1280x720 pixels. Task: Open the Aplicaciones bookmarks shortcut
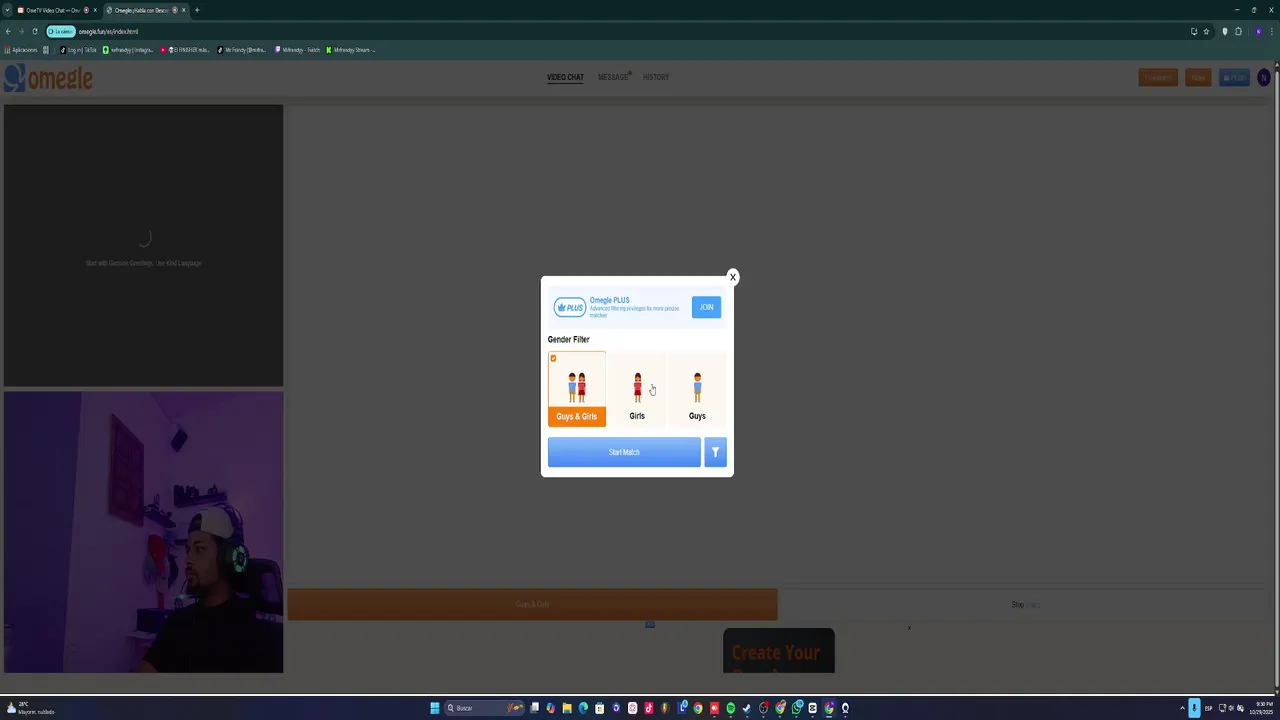pyautogui.click(x=21, y=50)
